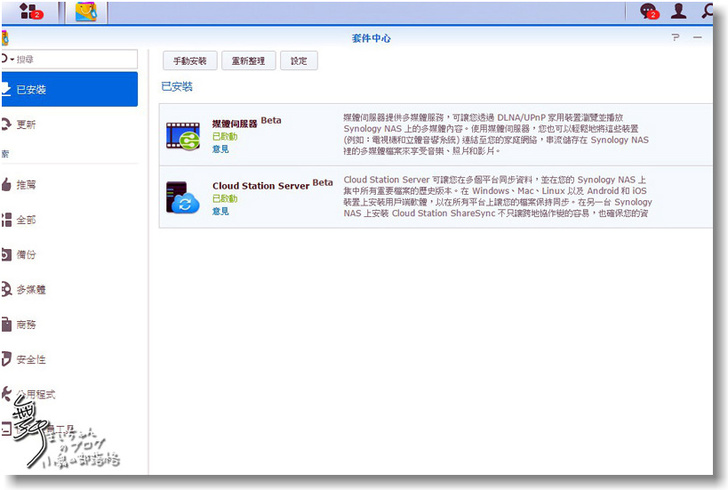728x490 pixels.
Task: Click into the 搜尋 search field
Action: click(75, 60)
